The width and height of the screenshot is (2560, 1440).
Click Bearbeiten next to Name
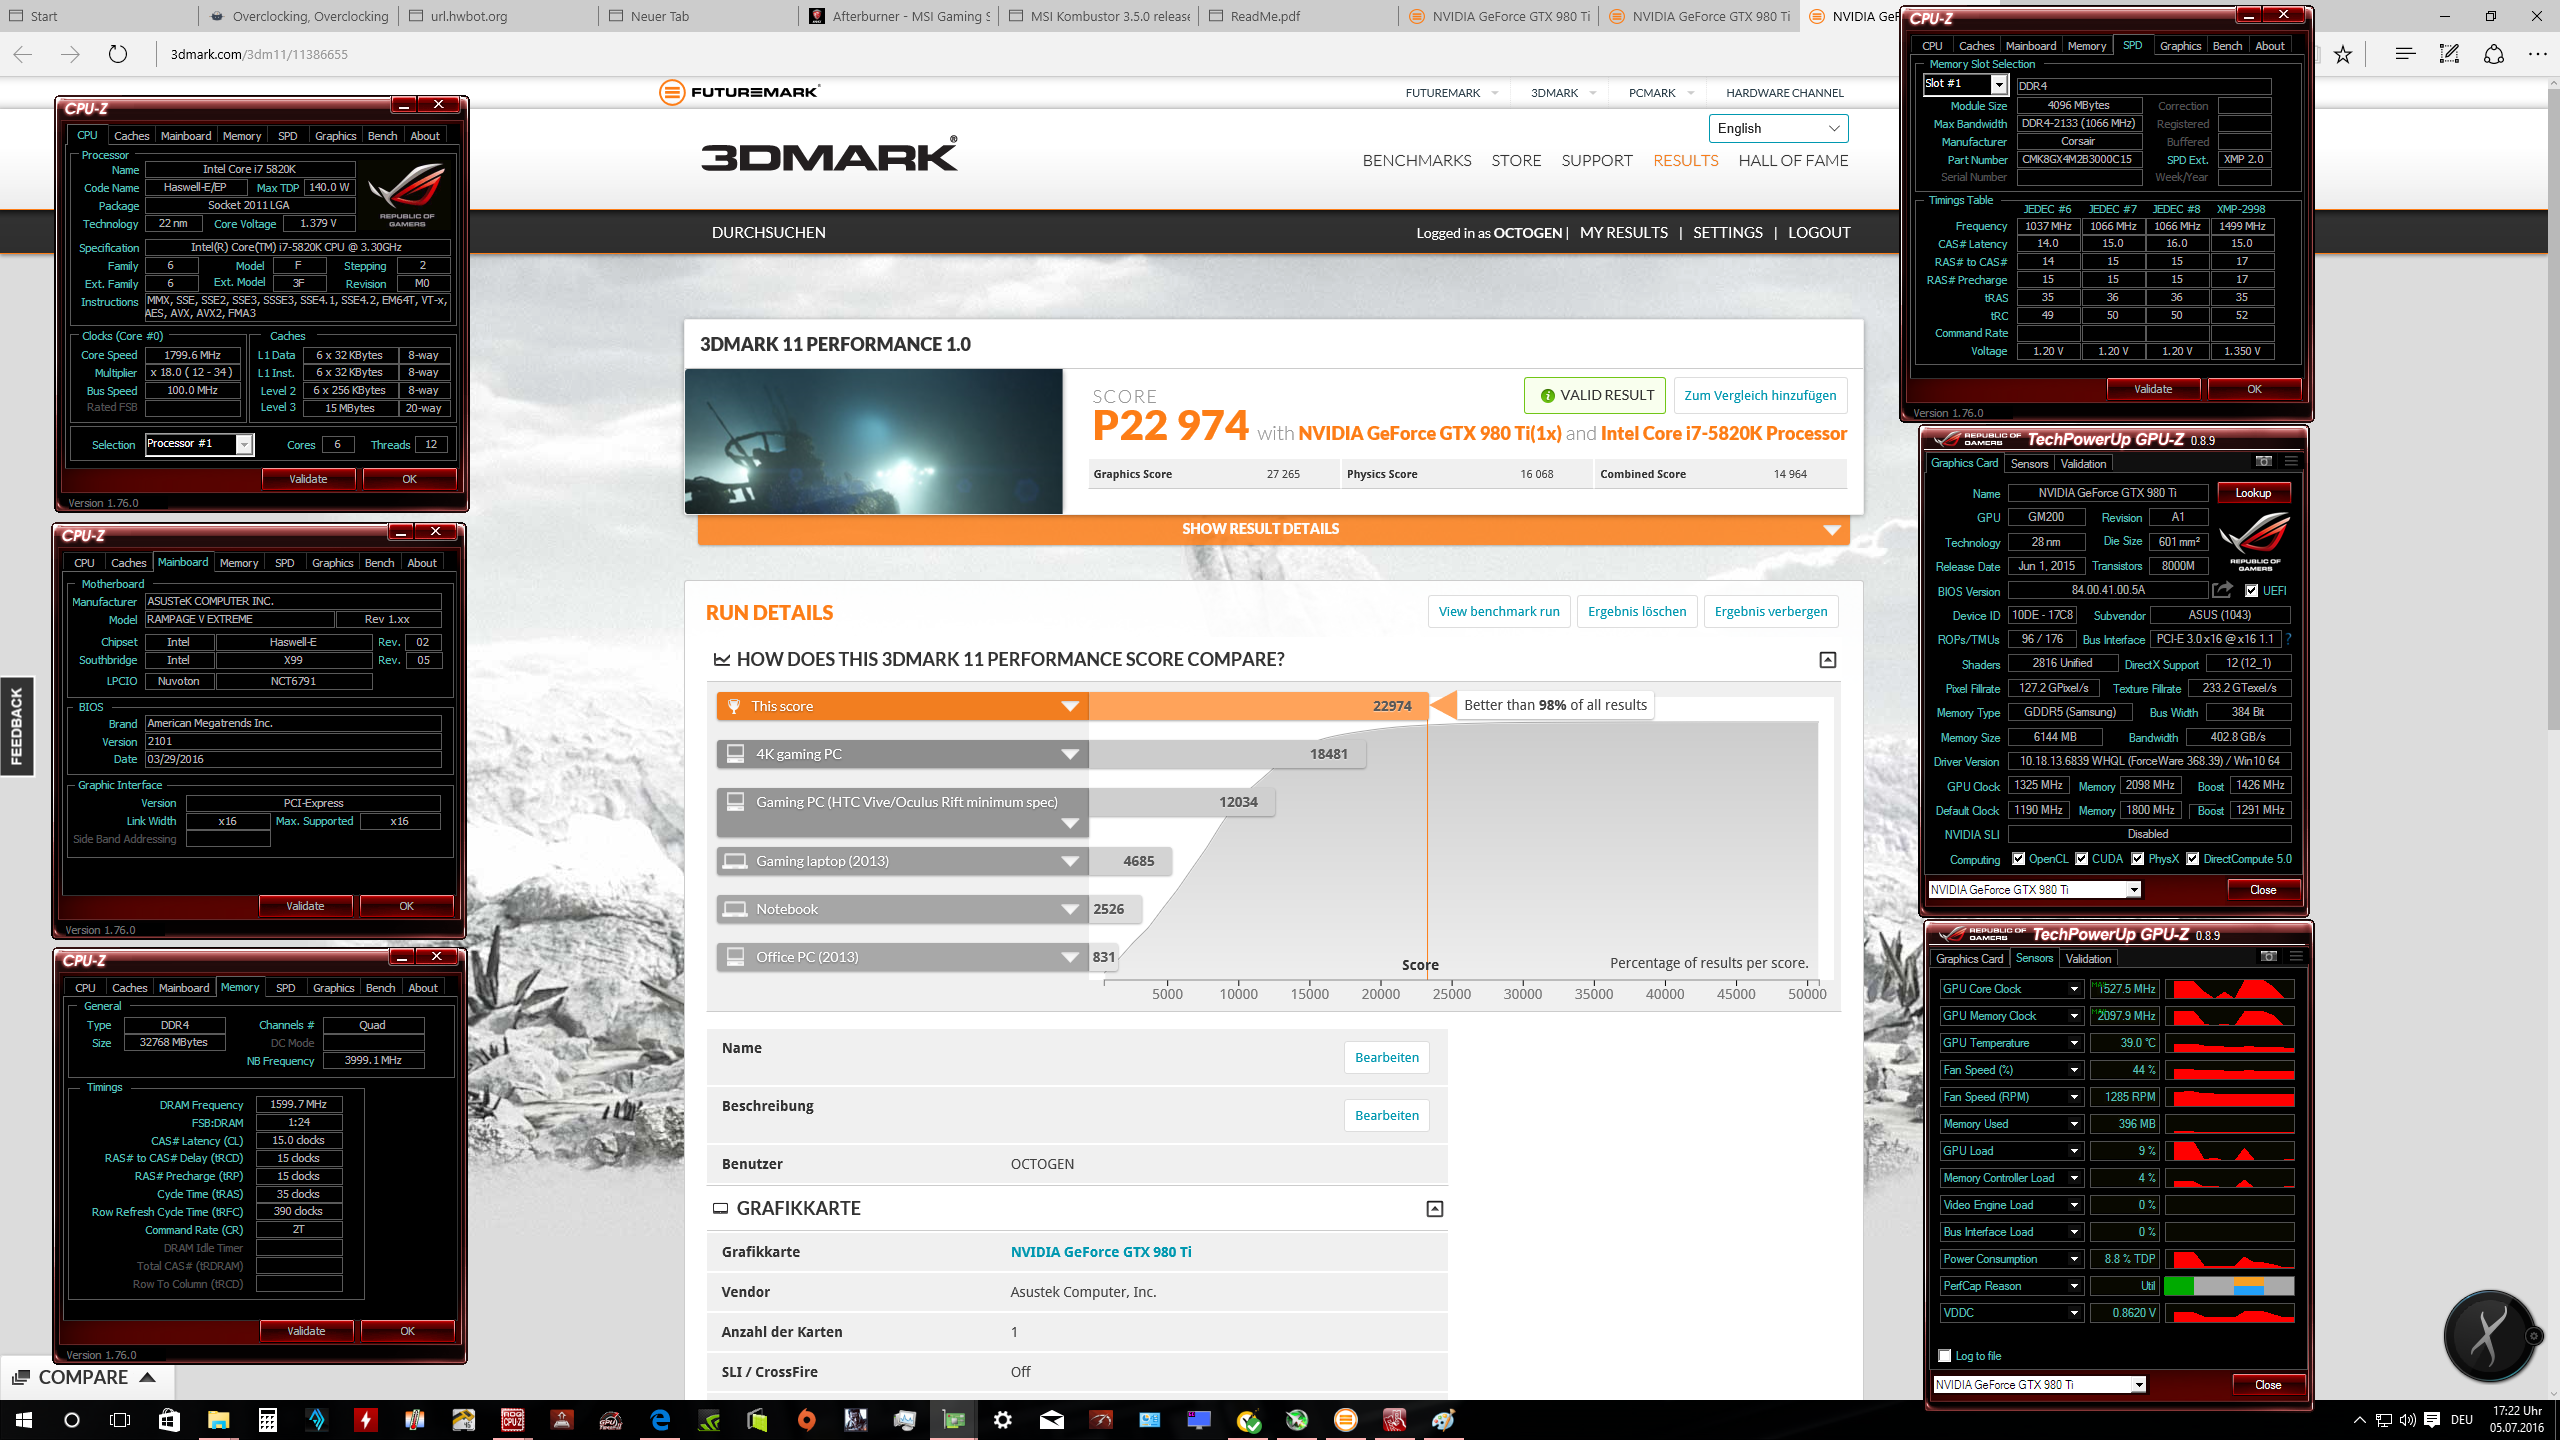(x=1387, y=1057)
